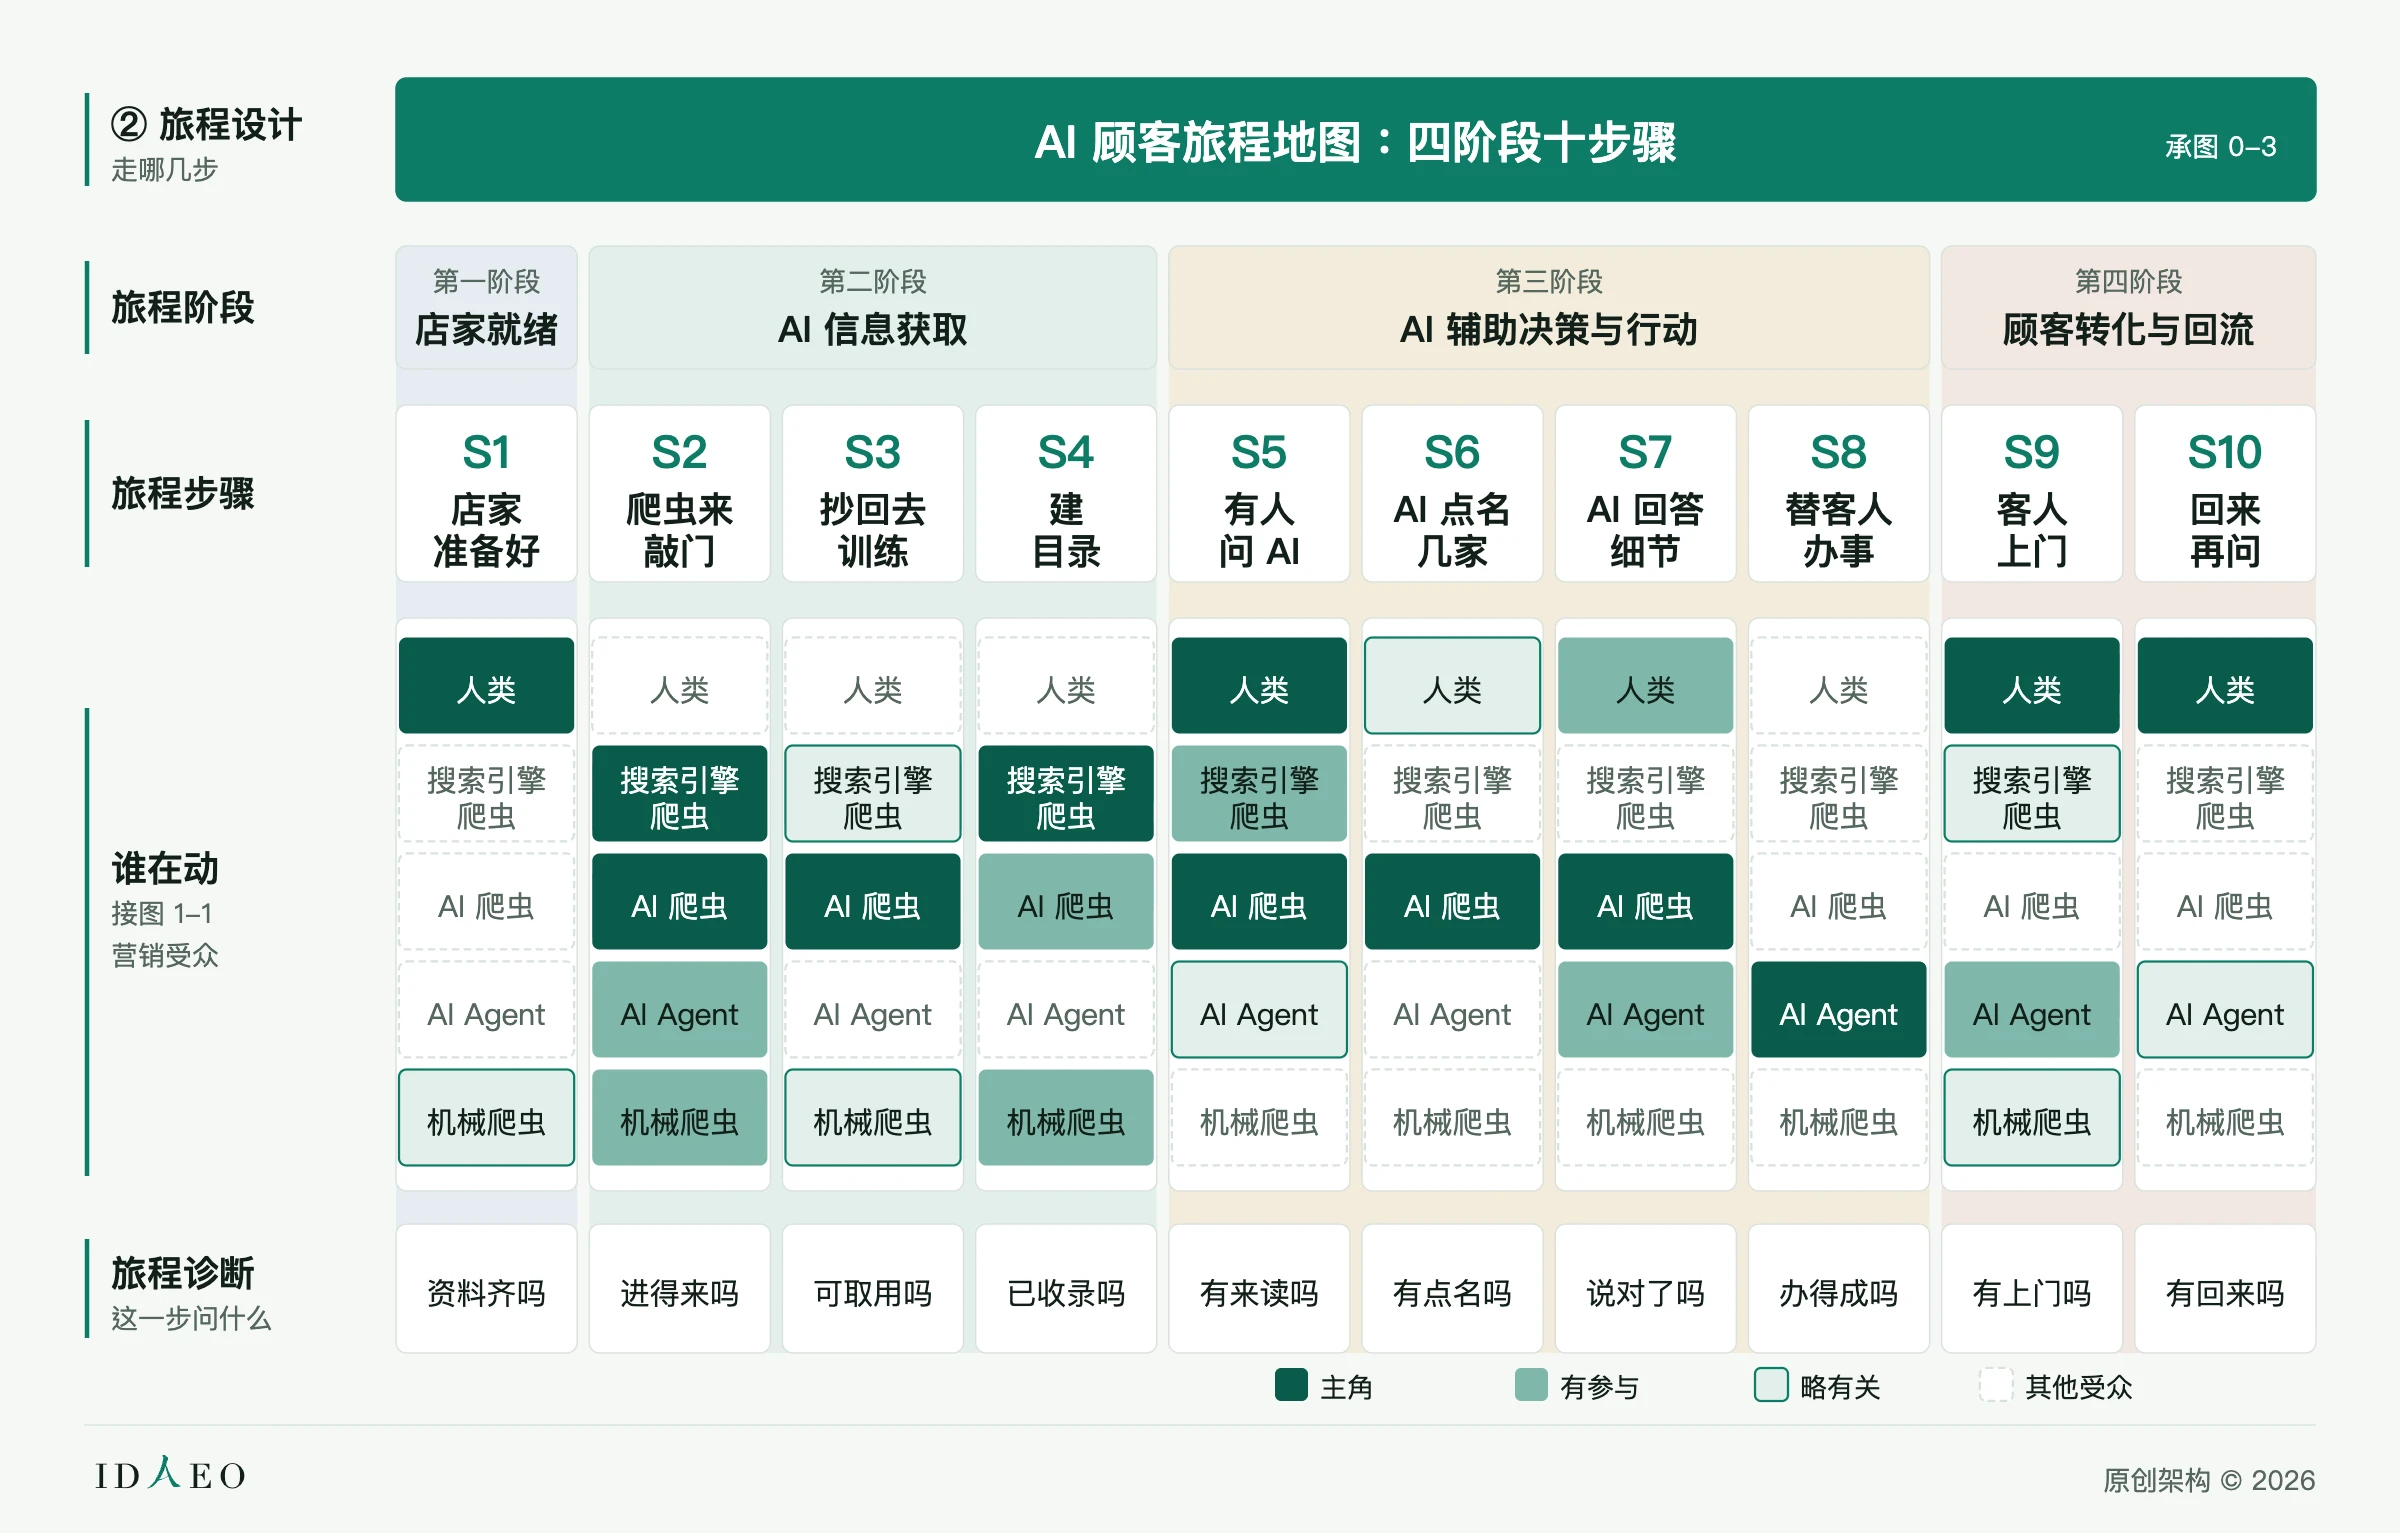Click the 已收录吗 diagnosis cell
Screen dimensions: 2400x1533
(x=1066, y=1289)
